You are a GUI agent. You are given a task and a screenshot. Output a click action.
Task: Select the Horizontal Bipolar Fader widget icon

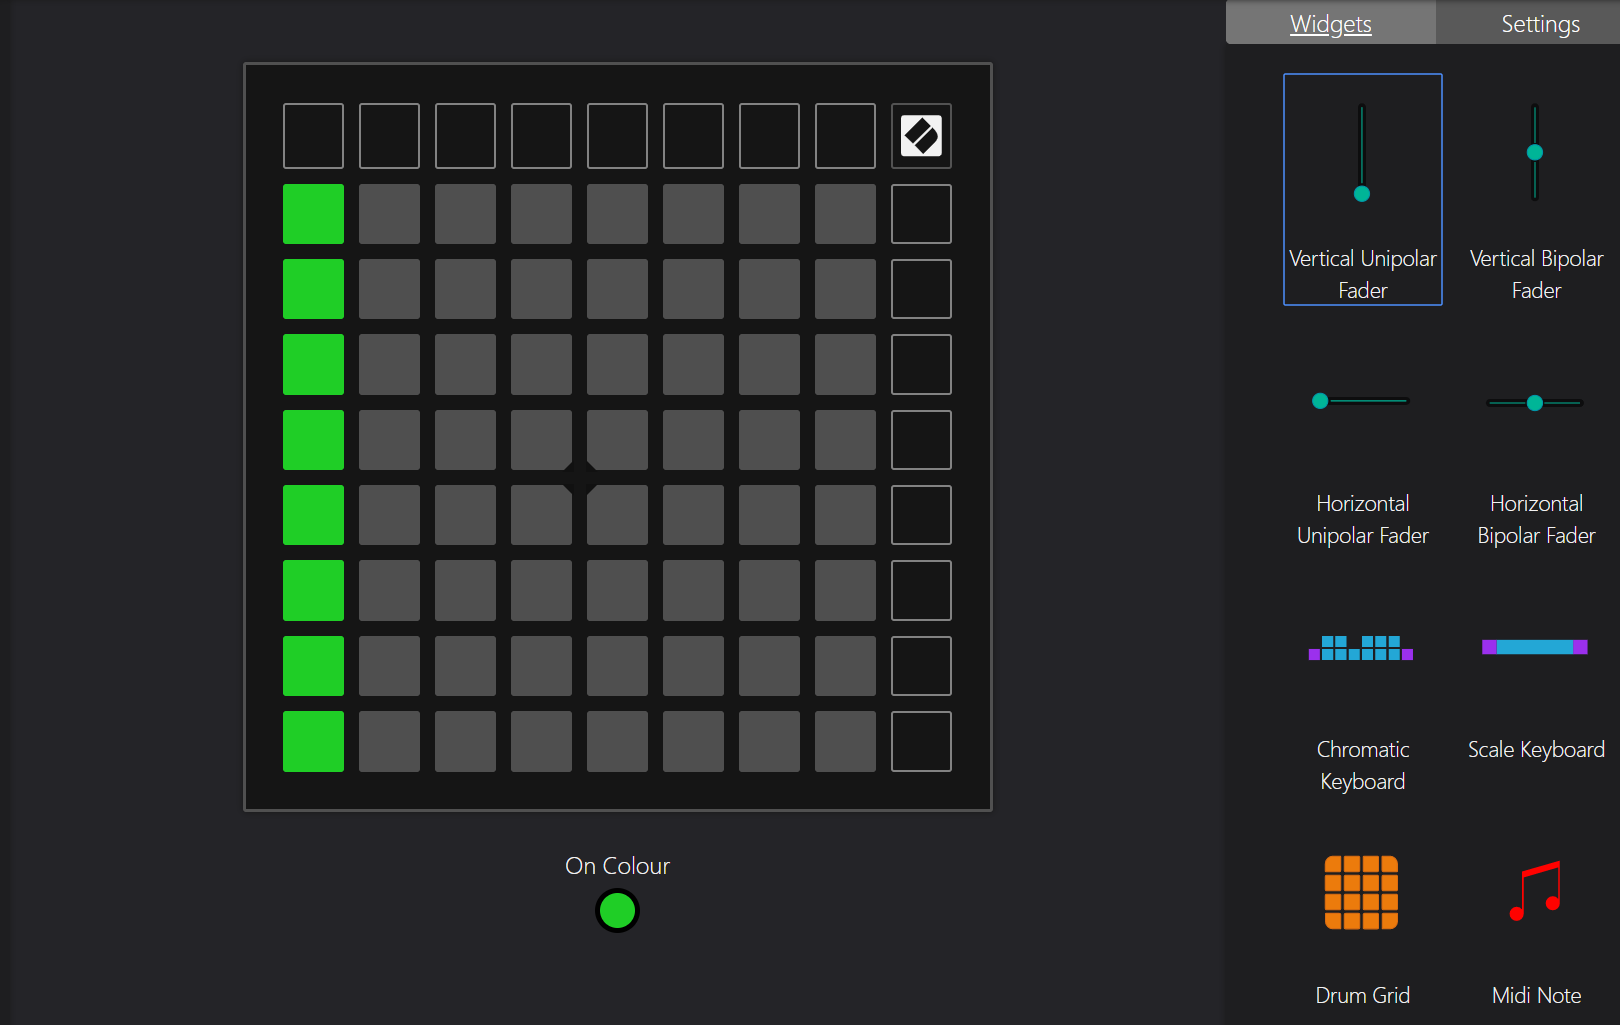[x=1534, y=401]
